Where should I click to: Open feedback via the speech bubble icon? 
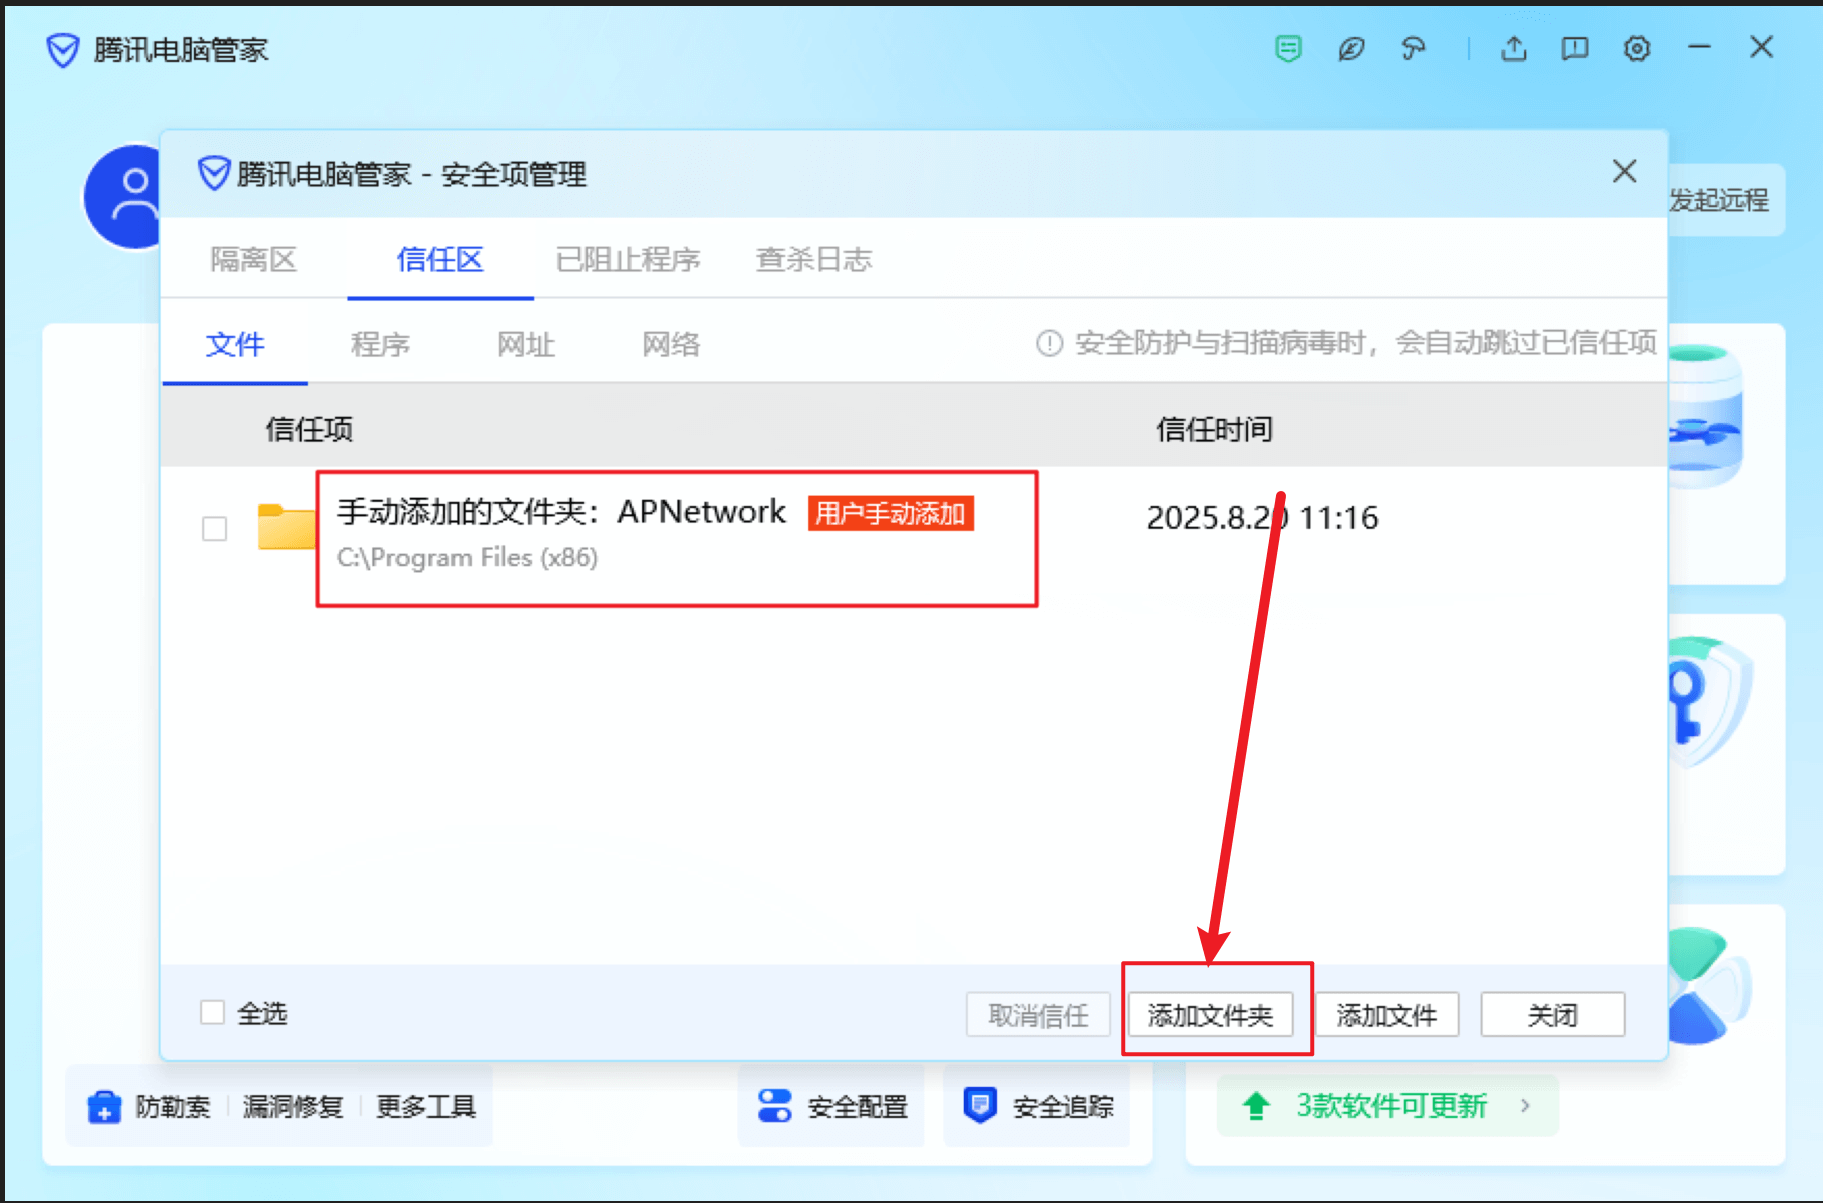tap(1573, 48)
